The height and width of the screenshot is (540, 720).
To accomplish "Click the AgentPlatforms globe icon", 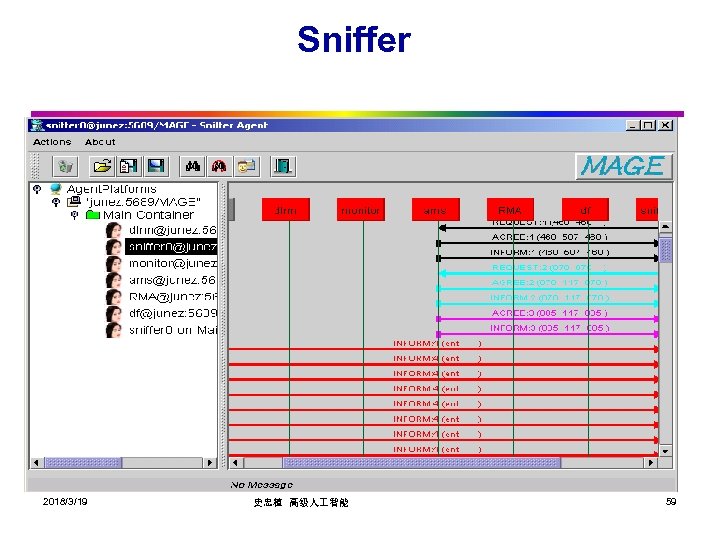I will click(x=56, y=189).
